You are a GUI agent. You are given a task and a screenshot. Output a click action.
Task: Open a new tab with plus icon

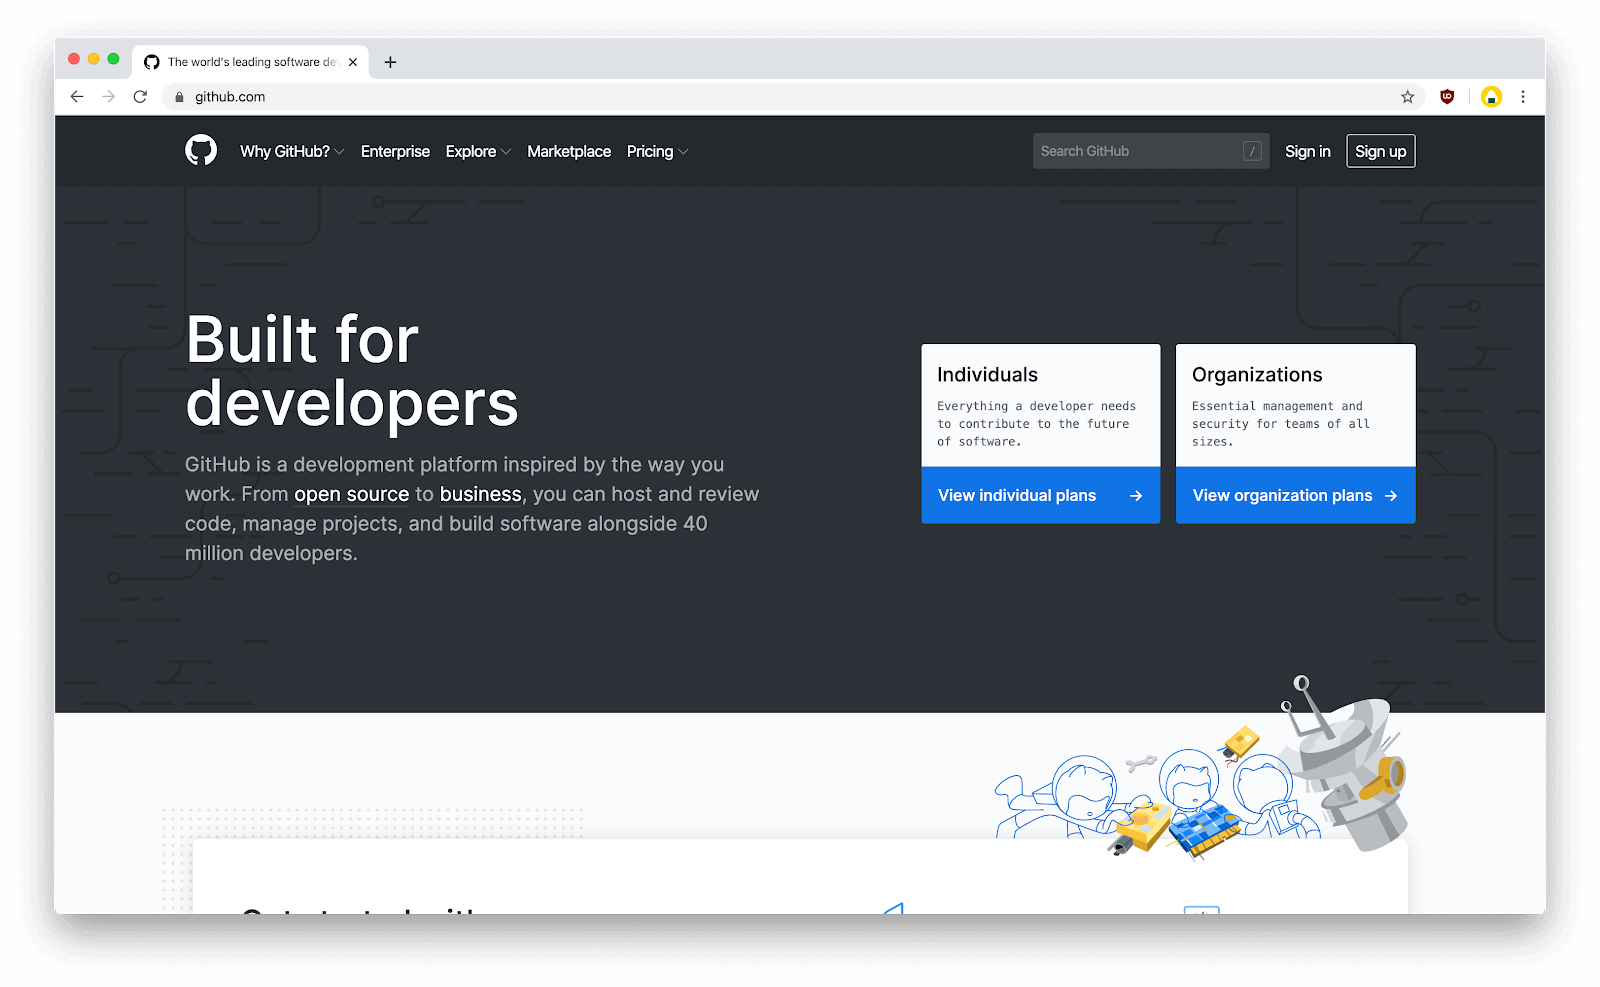click(x=390, y=62)
